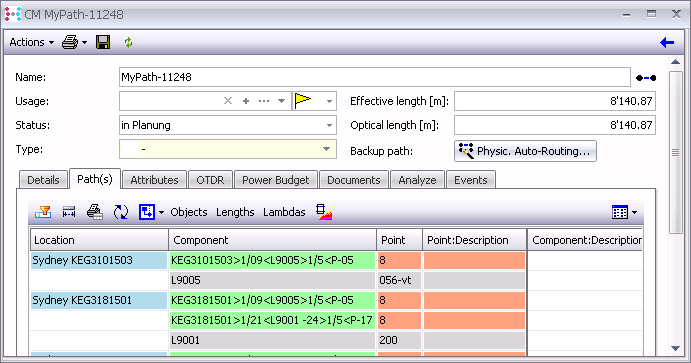Image resolution: width=691 pixels, height=363 pixels.
Task: Open the Status dropdown in Planung
Action: tap(329, 125)
